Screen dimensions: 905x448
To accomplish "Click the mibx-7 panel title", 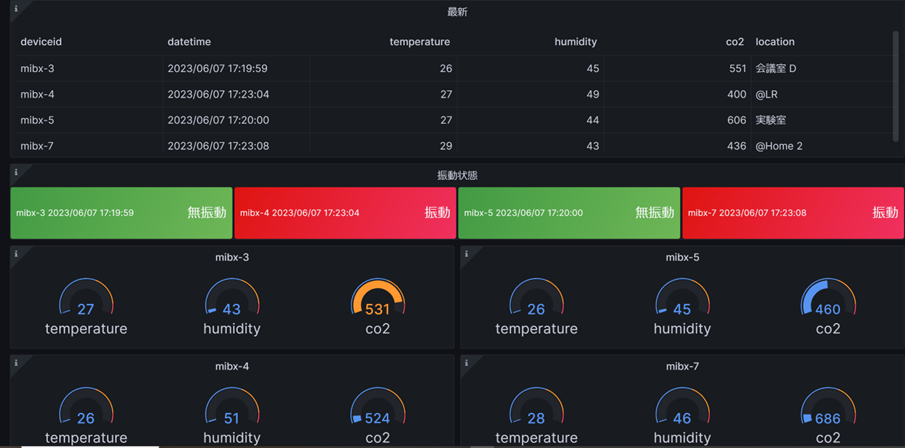I will [682, 367].
